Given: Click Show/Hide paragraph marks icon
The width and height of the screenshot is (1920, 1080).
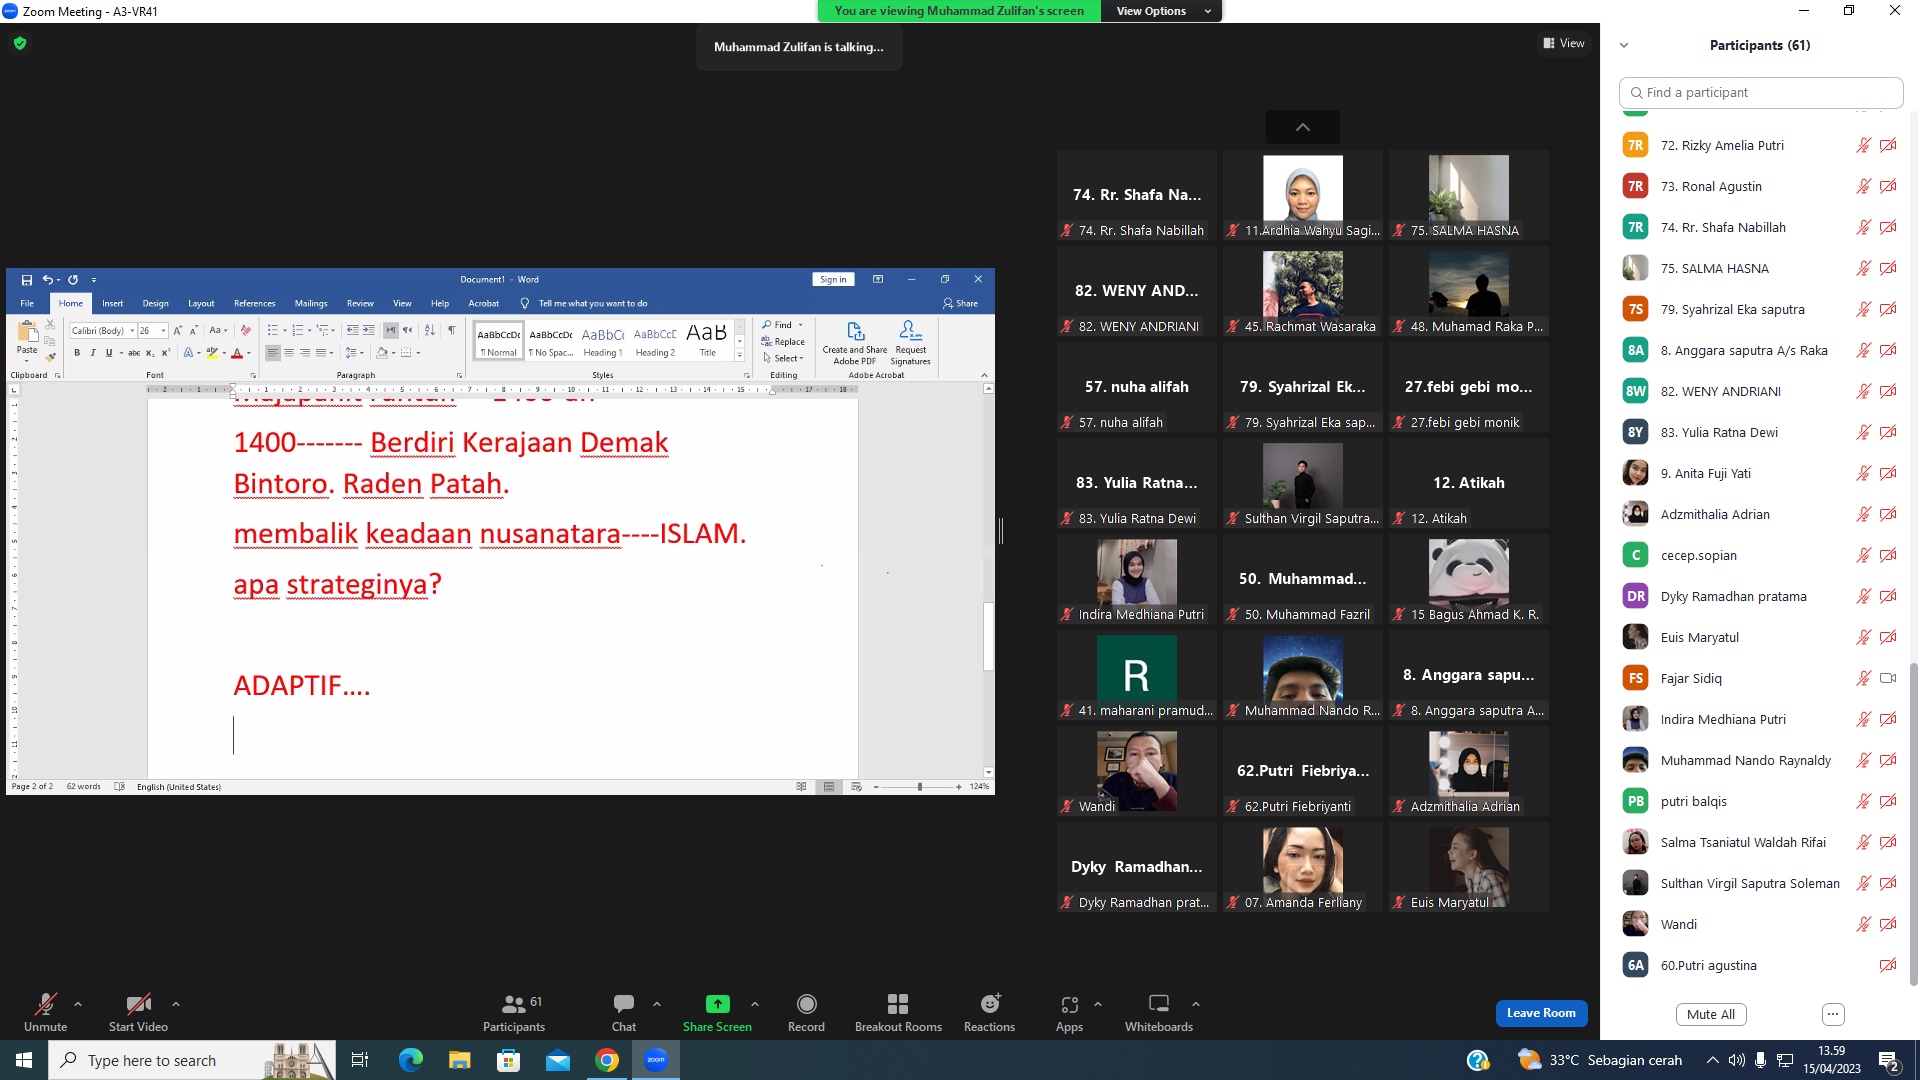Looking at the screenshot, I should 451,330.
